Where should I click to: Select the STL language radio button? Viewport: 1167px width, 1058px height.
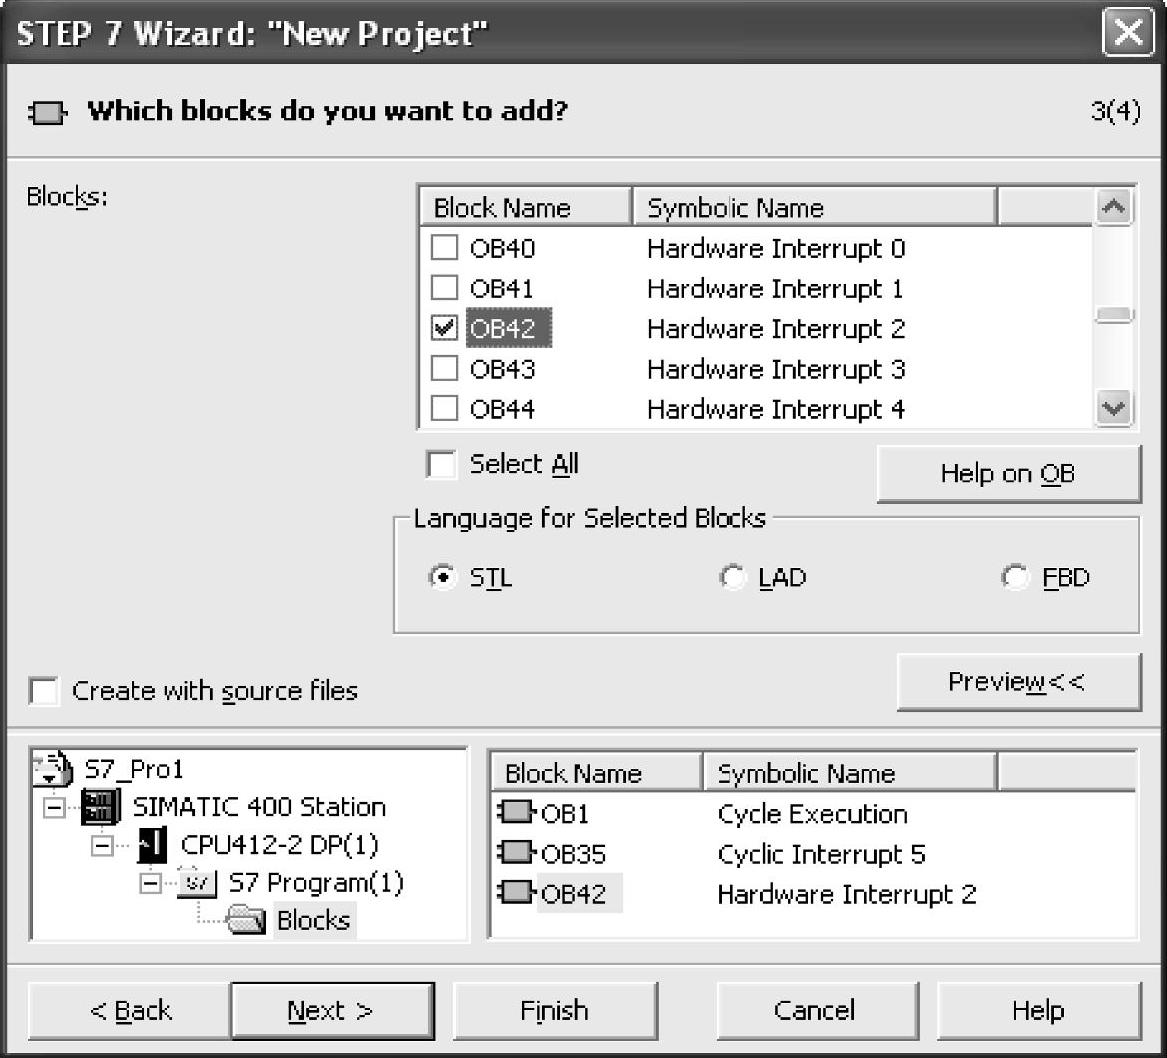(443, 577)
